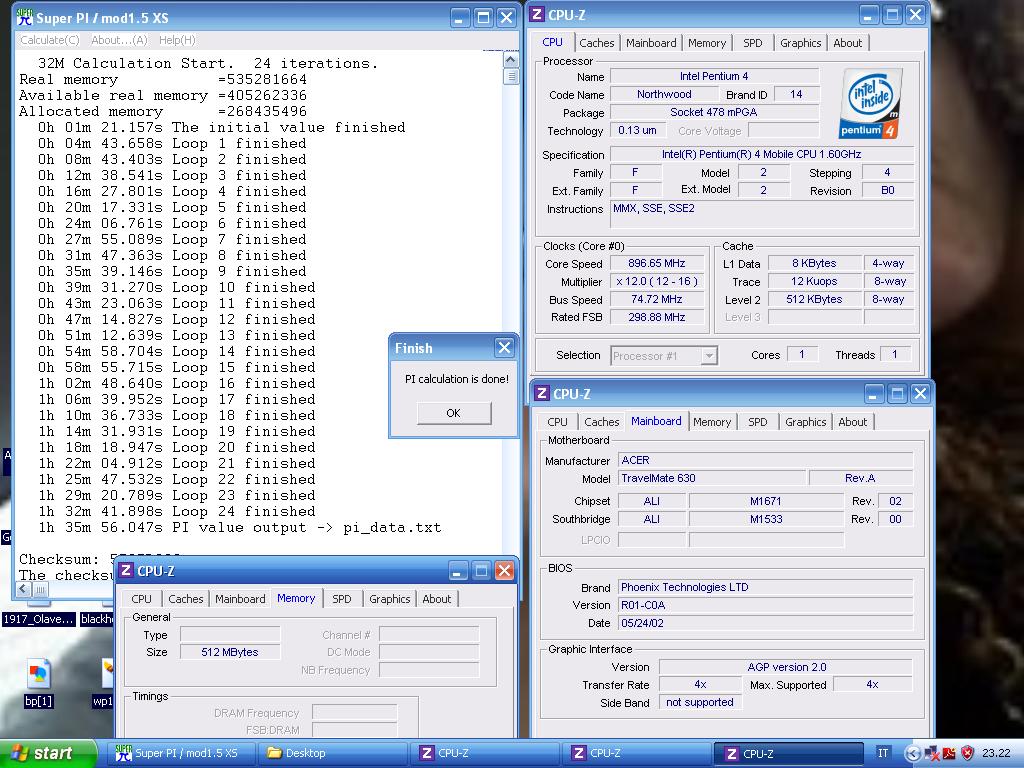
Task: Open Graphics tab in top CPU-Z window
Action: (x=800, y=43)
